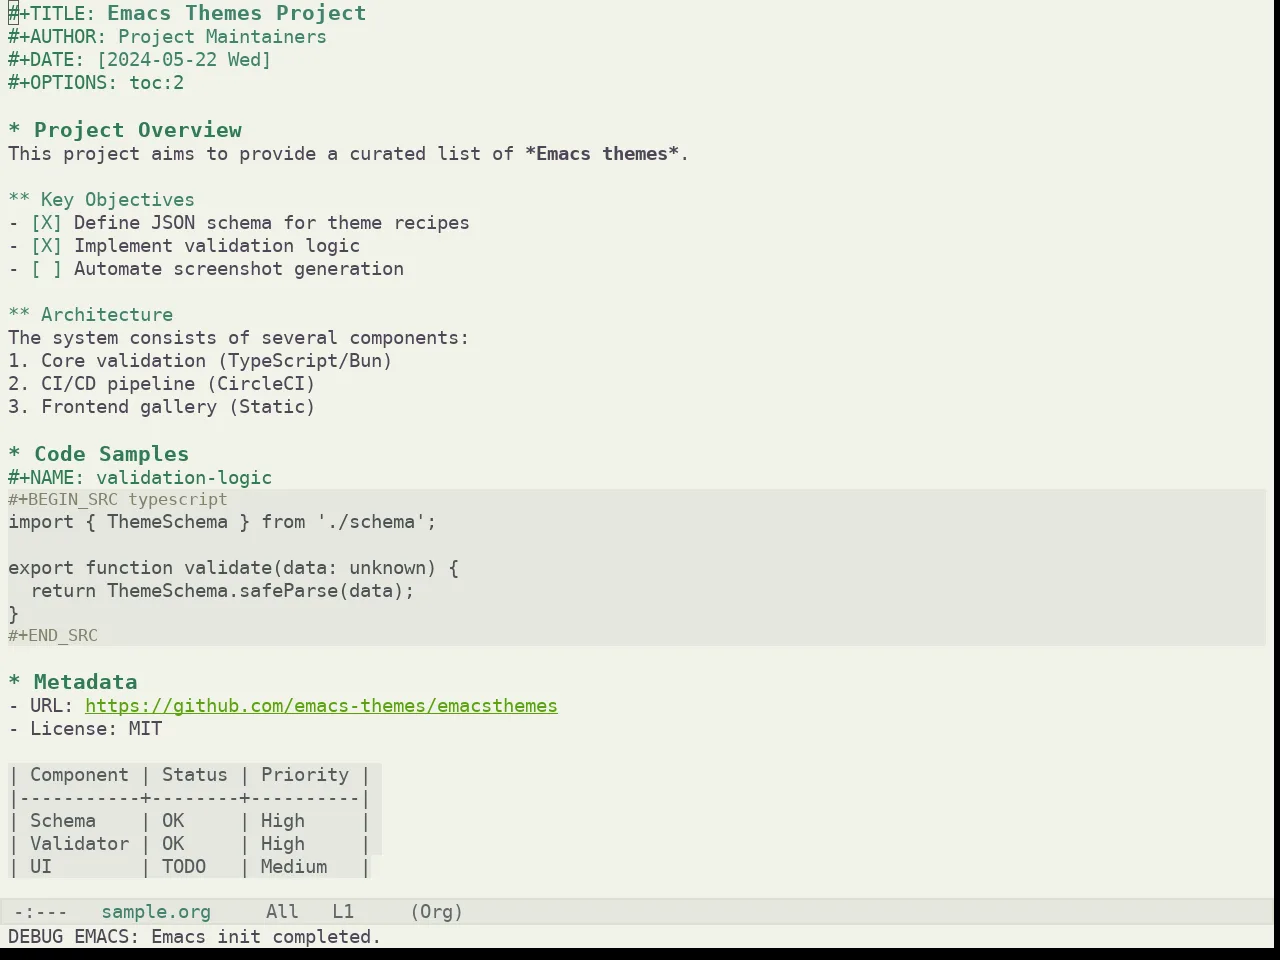
Task: Click the TODO status cell
Action: [184, 867]
